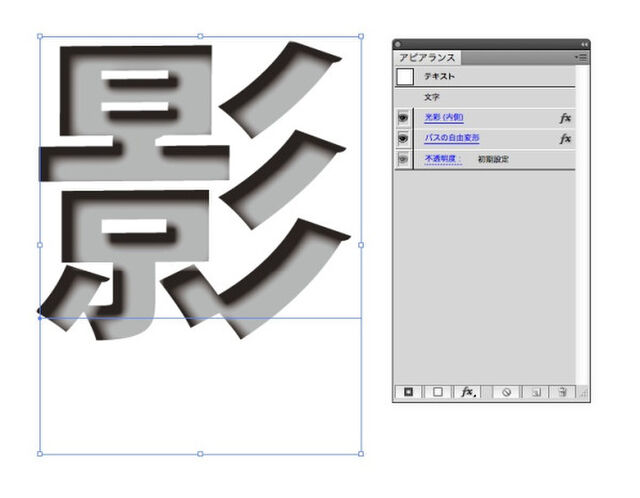
Task: Click the テキスト appearance thumbnail swatch
Action: click(x=405, y=76)
